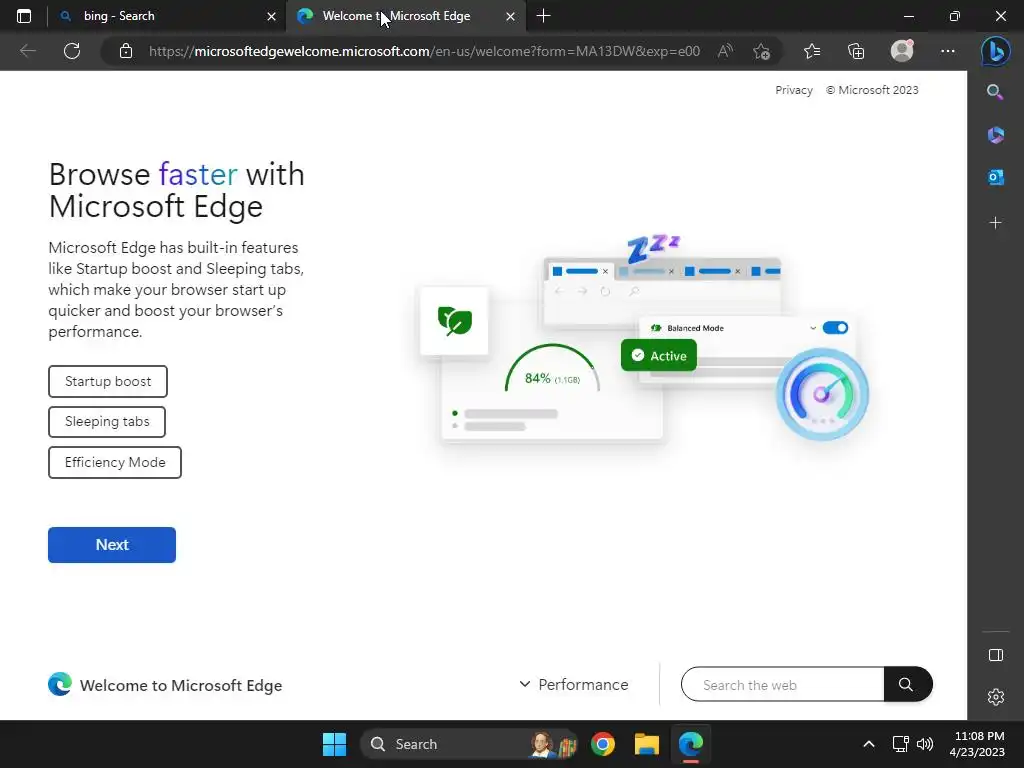
Task: Open the user profile avatar
Action: point(902,51)
